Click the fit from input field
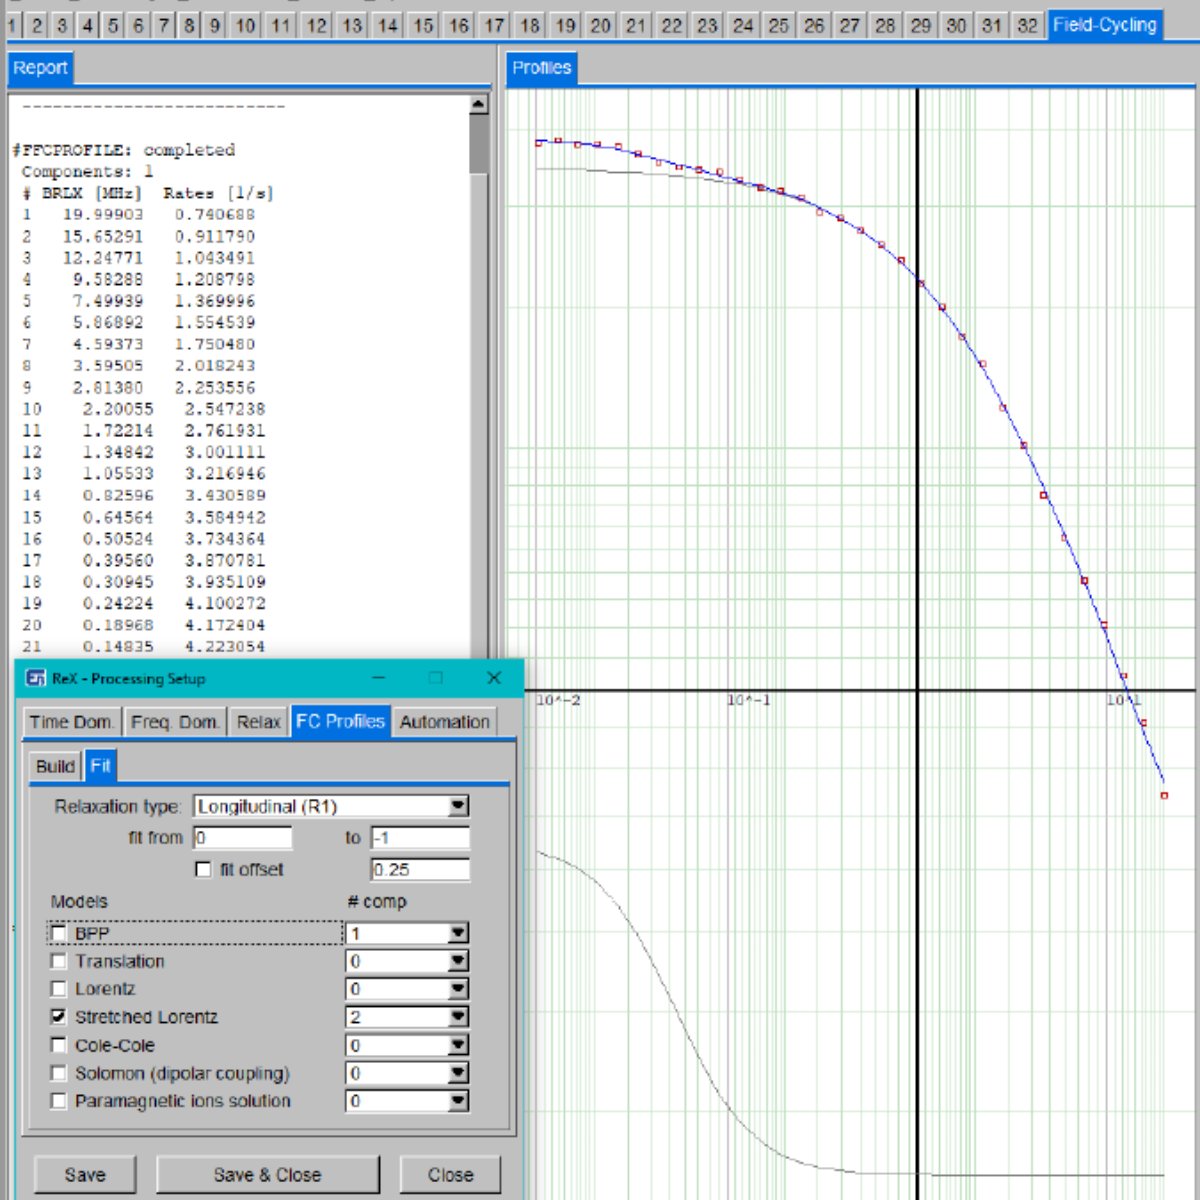The image size is (1200, 1200). tap(243, 838)
